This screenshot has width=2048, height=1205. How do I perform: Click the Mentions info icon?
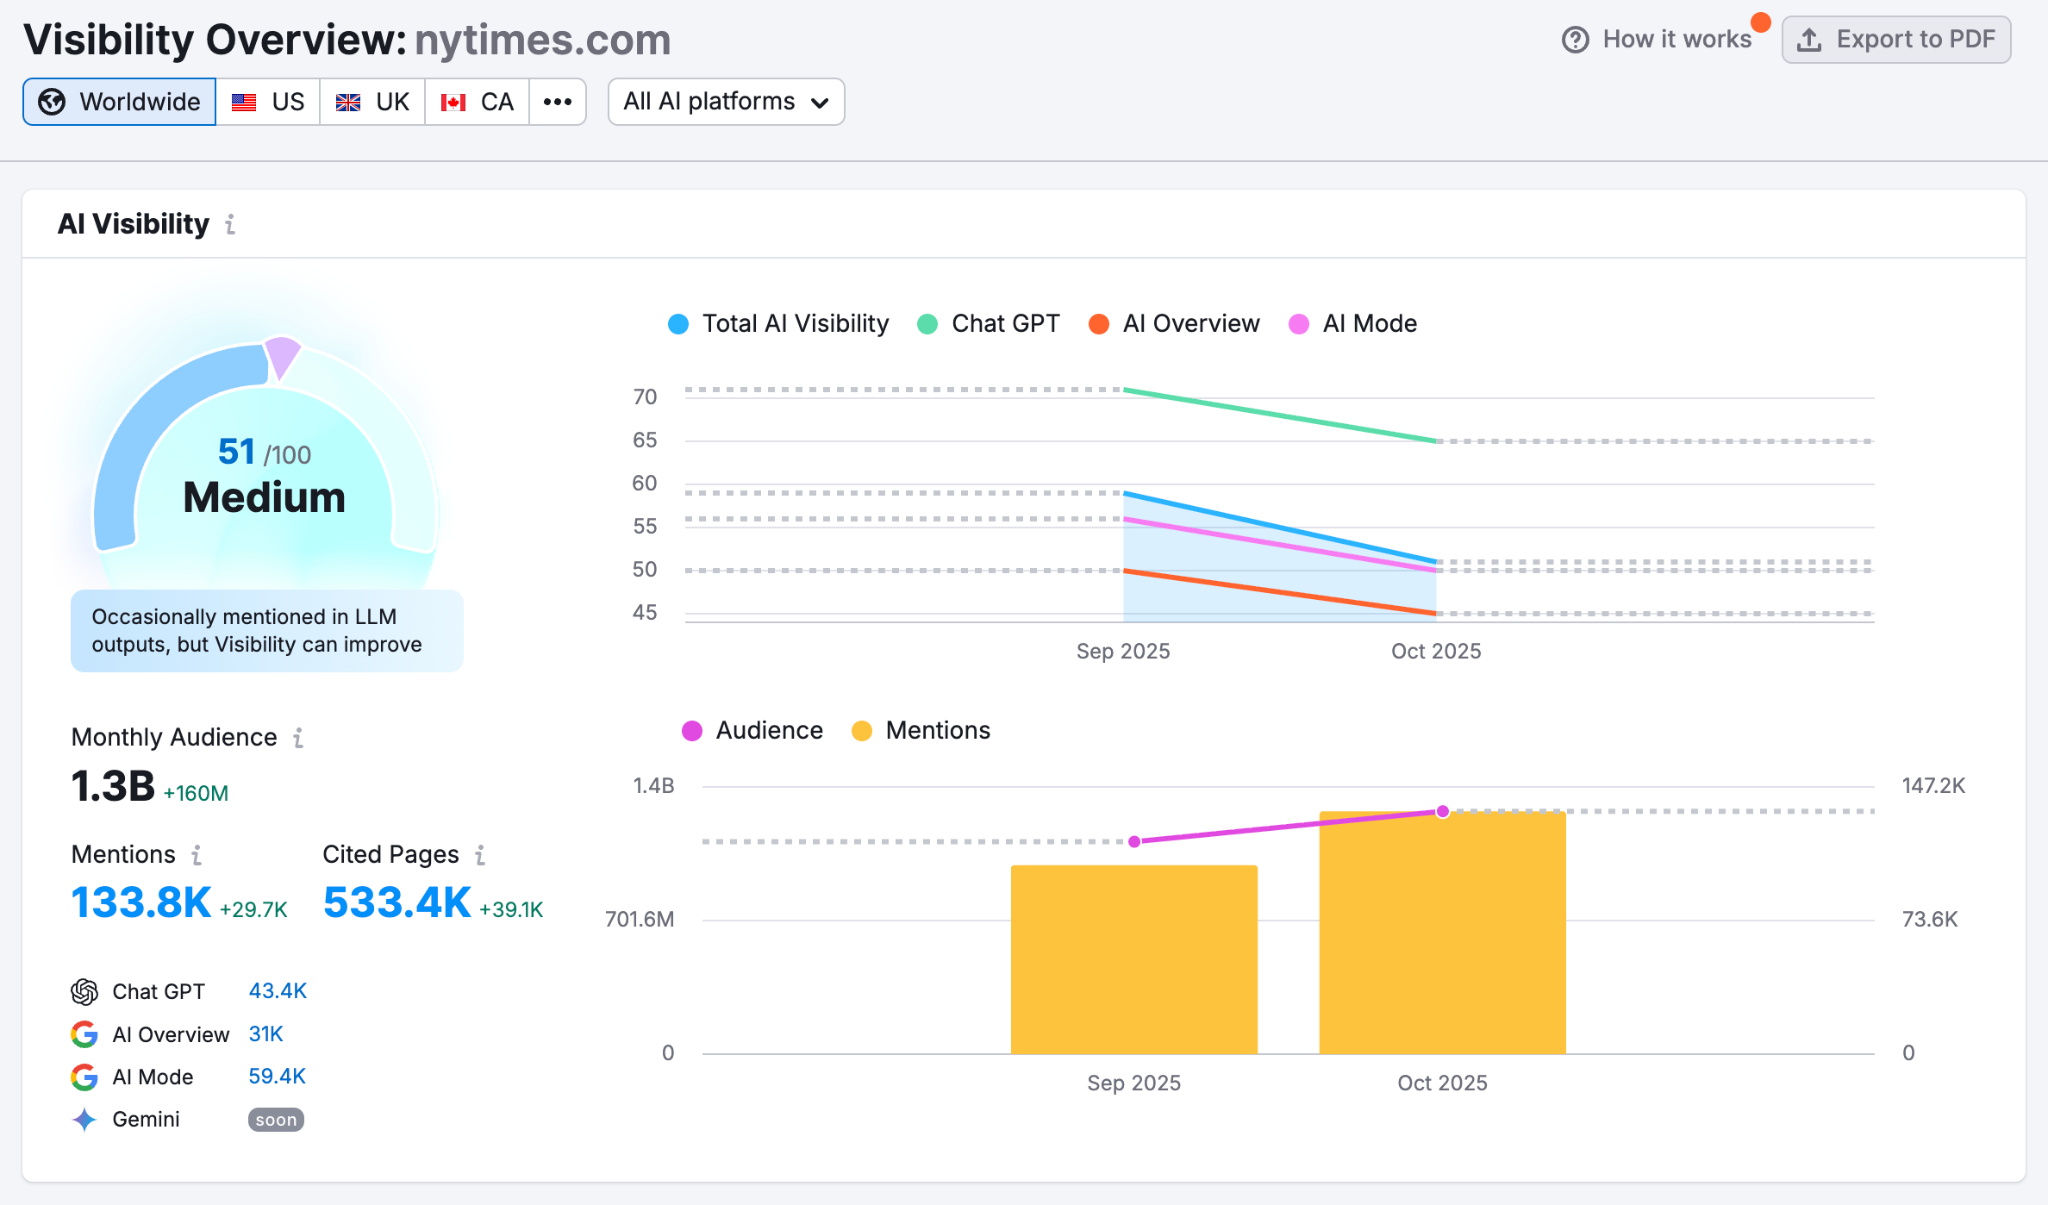point(194,856)
